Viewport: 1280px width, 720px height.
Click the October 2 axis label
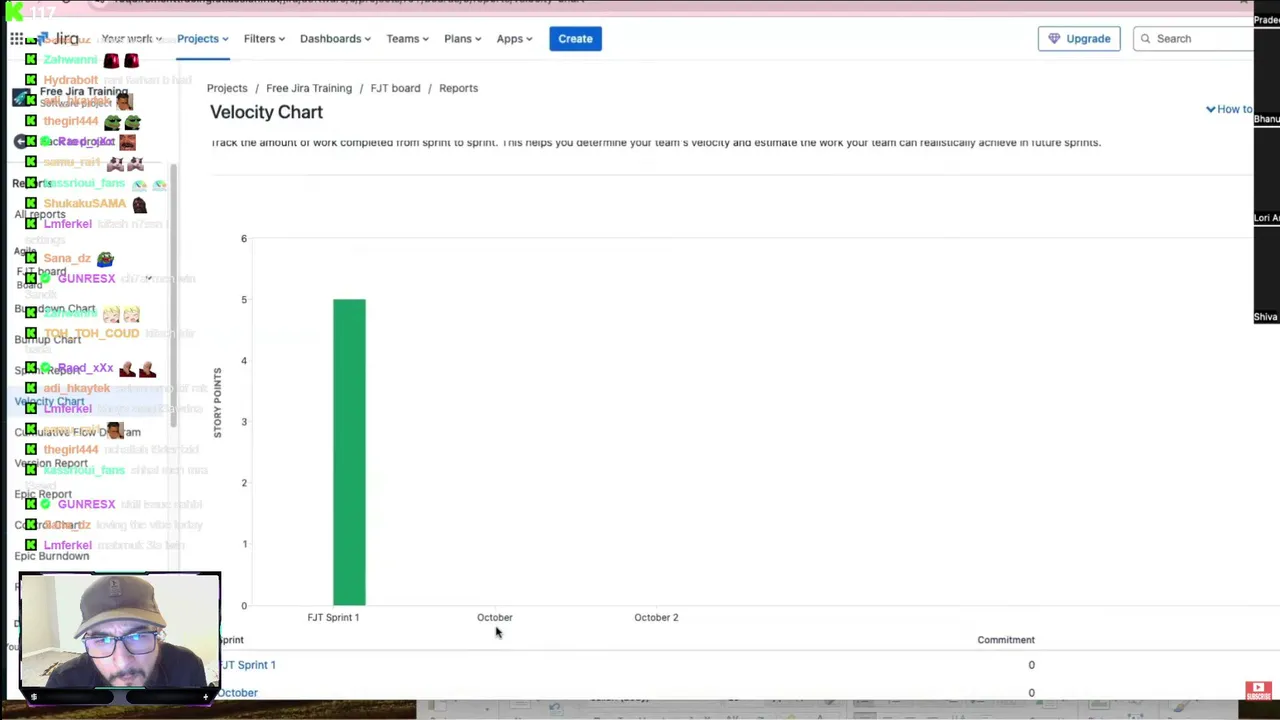(x=656, y=618)
